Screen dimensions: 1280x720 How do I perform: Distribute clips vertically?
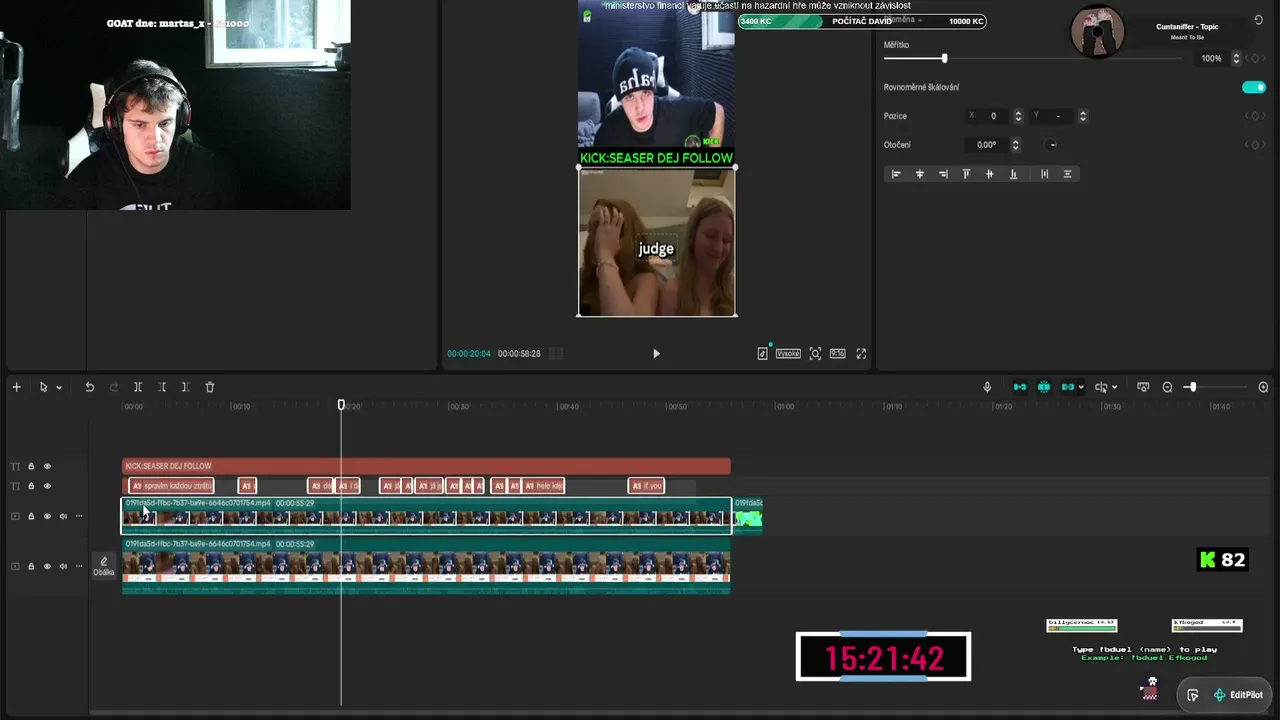point(1067,174)
